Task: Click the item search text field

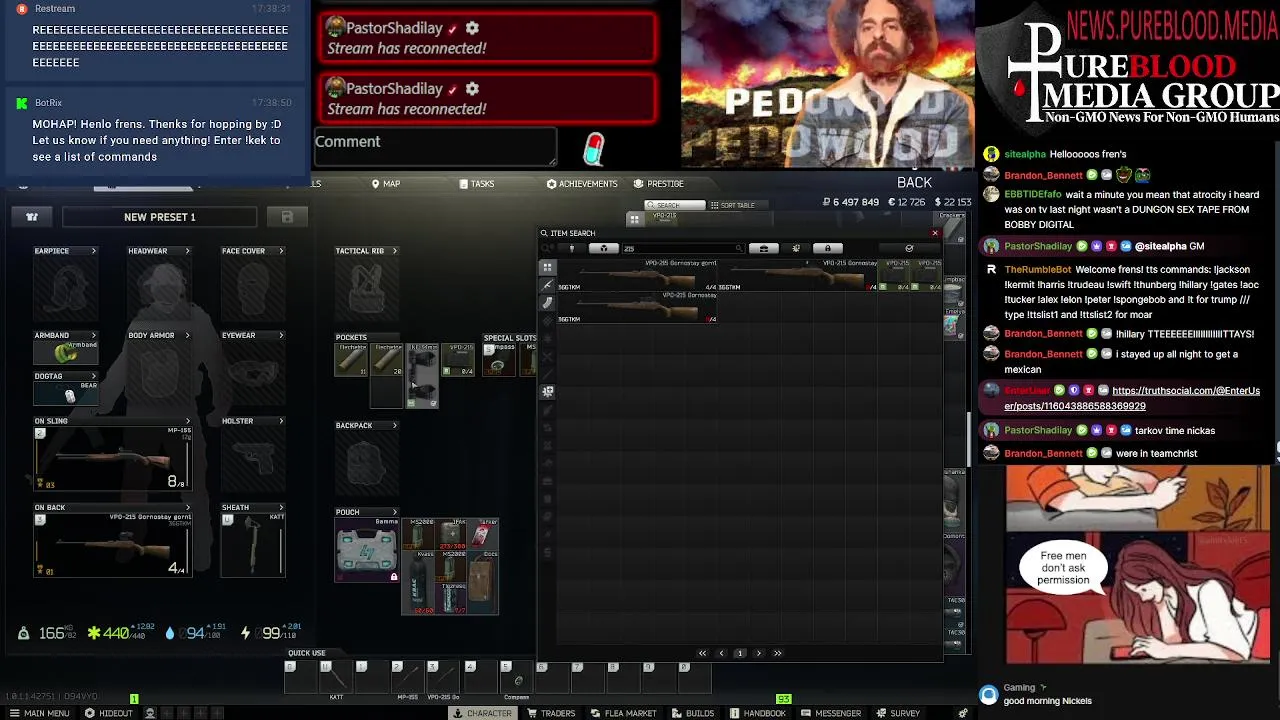Action: tap(683, 248)
